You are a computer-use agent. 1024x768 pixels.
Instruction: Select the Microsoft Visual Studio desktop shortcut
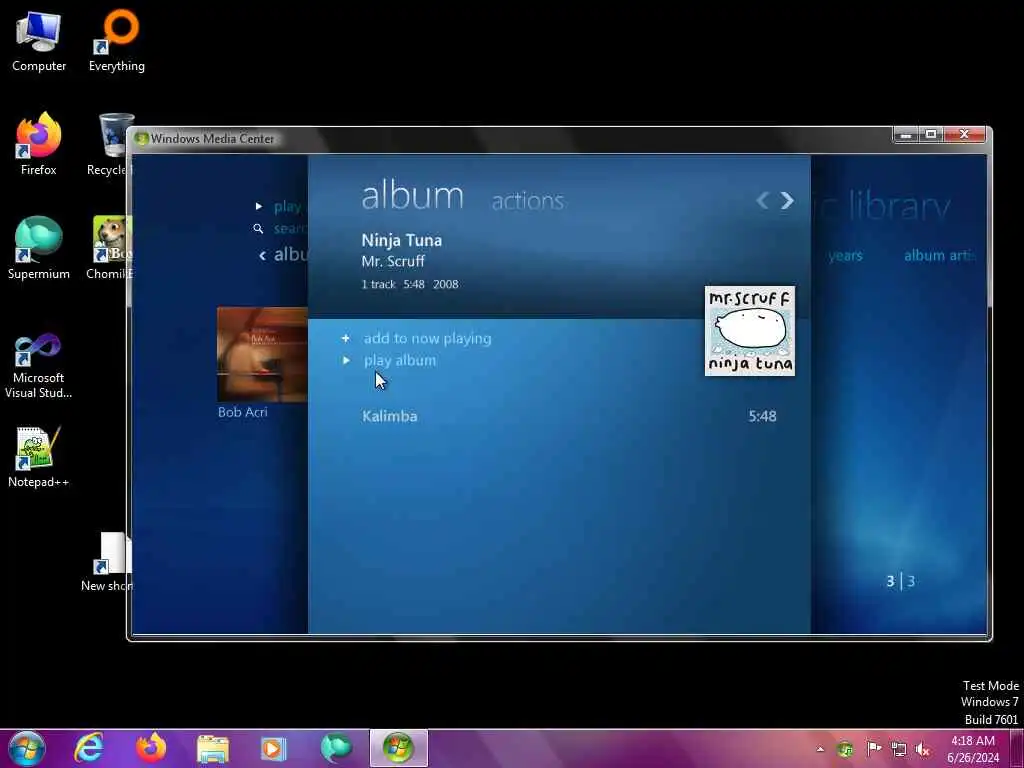[x=39, y=365]
